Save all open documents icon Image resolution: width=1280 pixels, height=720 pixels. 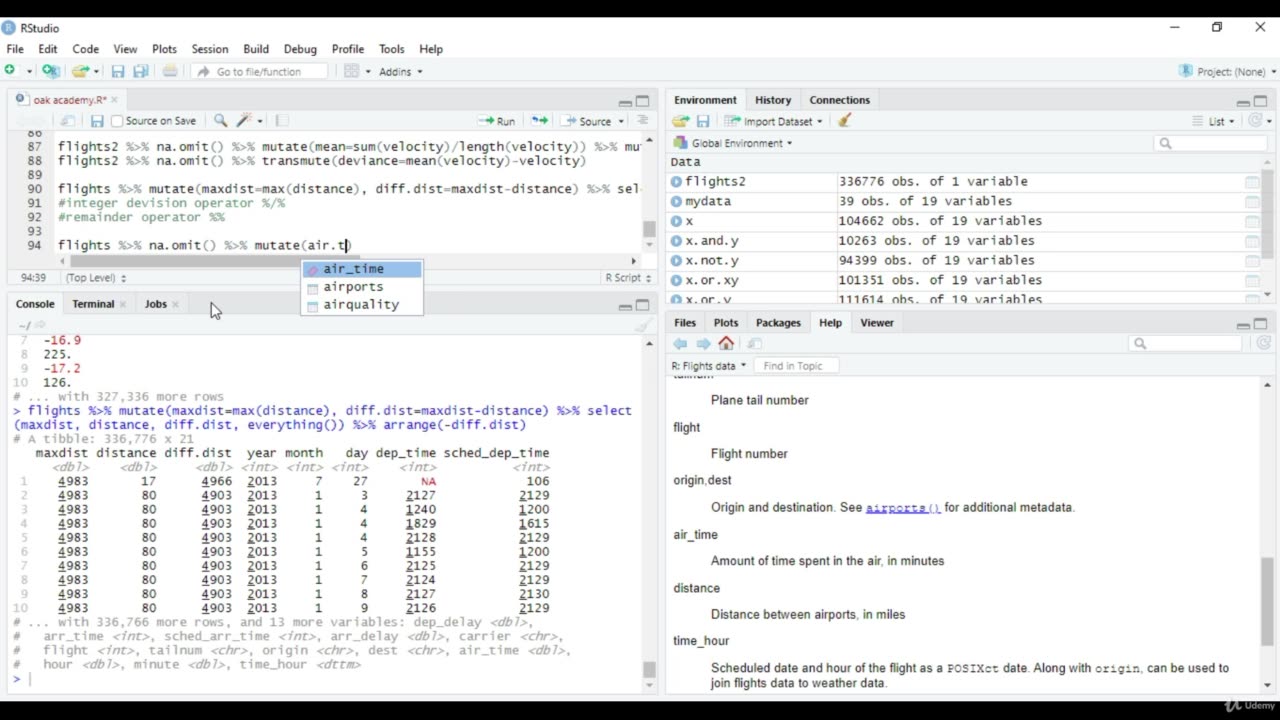tap(141, 71)
